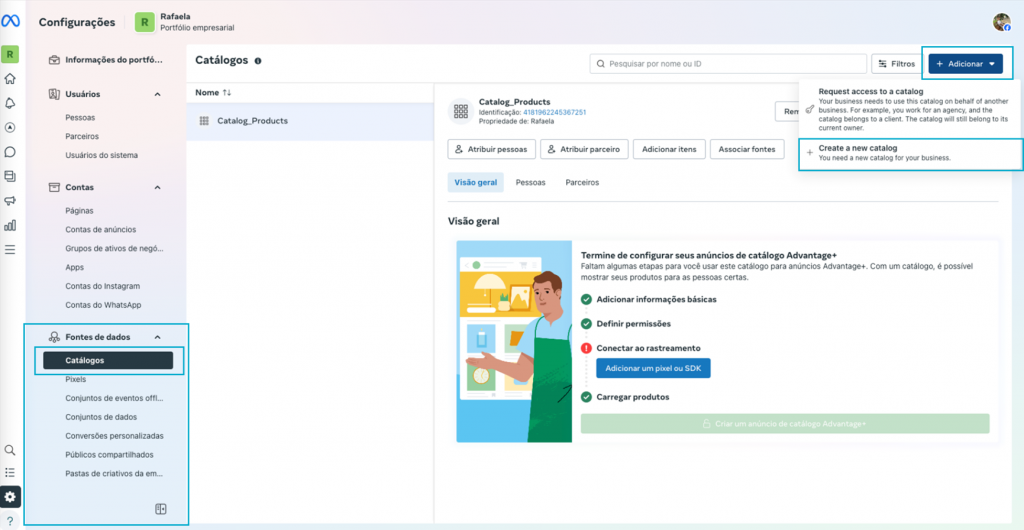Click Associar fontes button

coord(746,149)
